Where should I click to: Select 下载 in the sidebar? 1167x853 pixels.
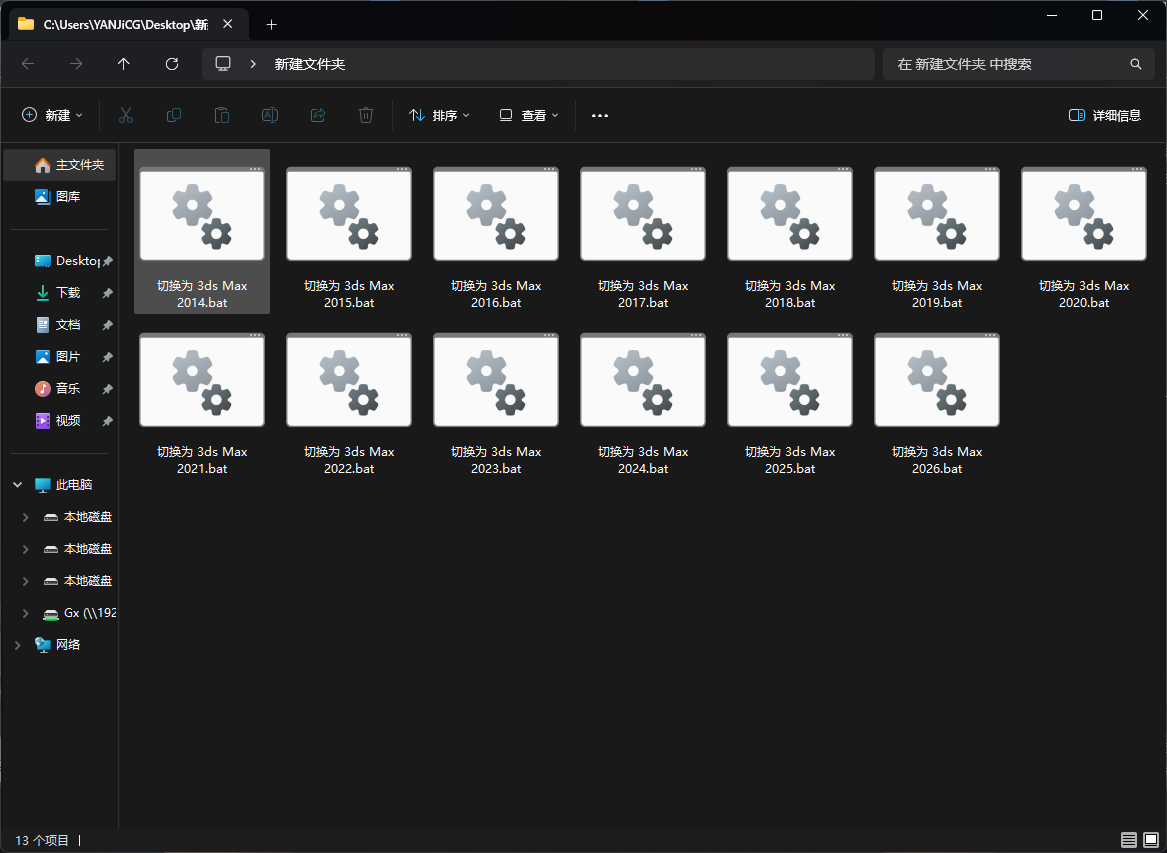coord(68,293)
